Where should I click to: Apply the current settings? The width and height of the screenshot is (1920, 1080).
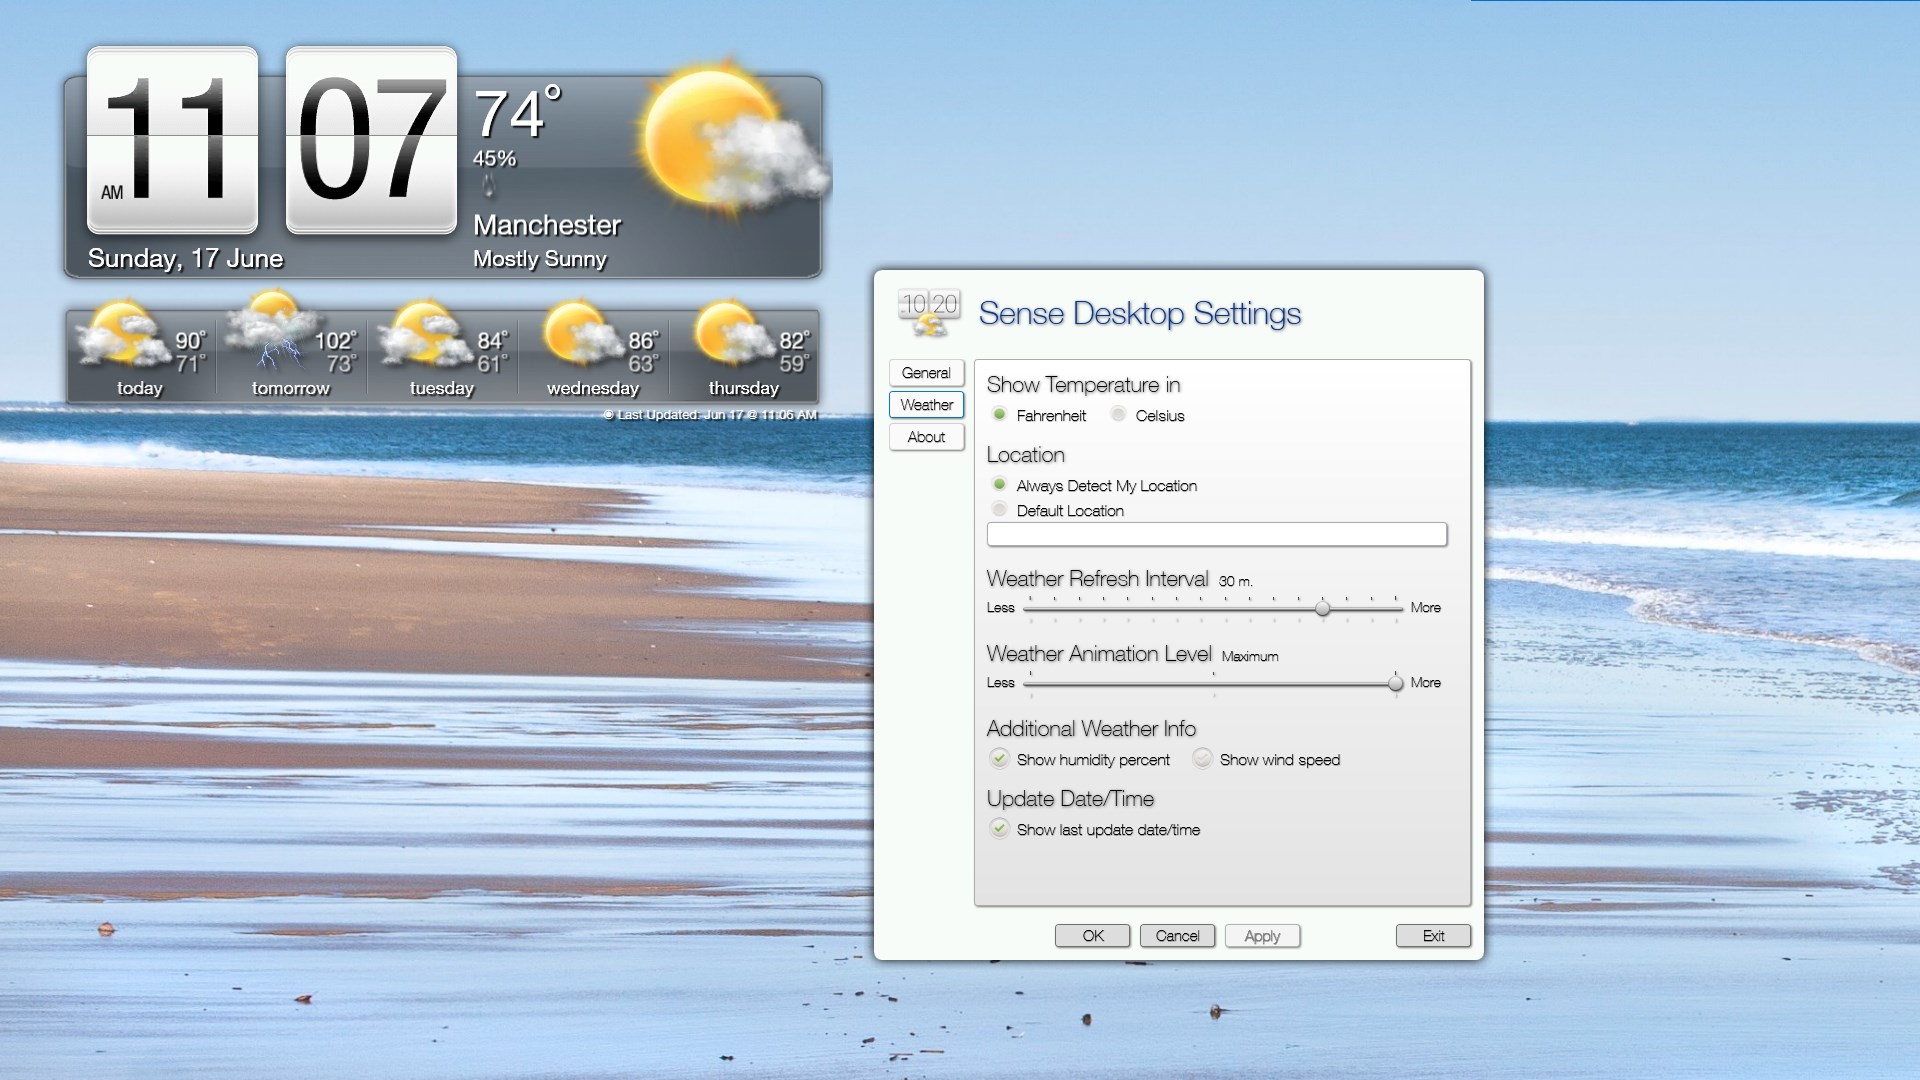pos(1262,935)
